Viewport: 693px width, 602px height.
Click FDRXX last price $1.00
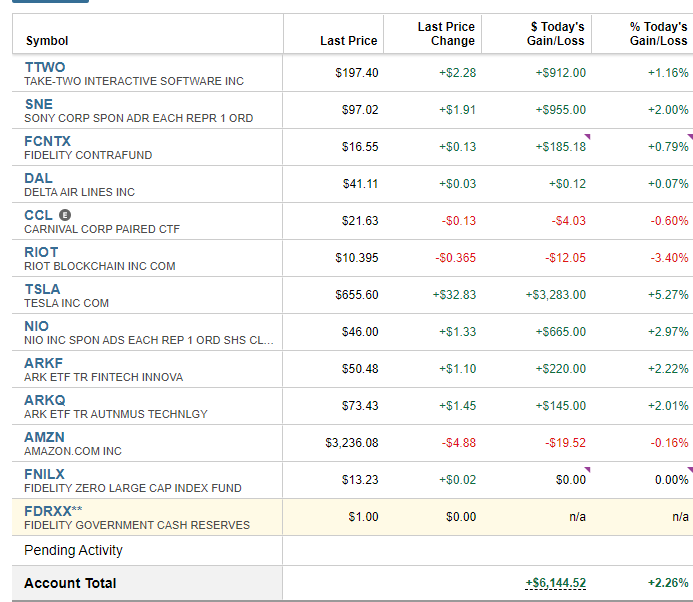pos(363,517)
